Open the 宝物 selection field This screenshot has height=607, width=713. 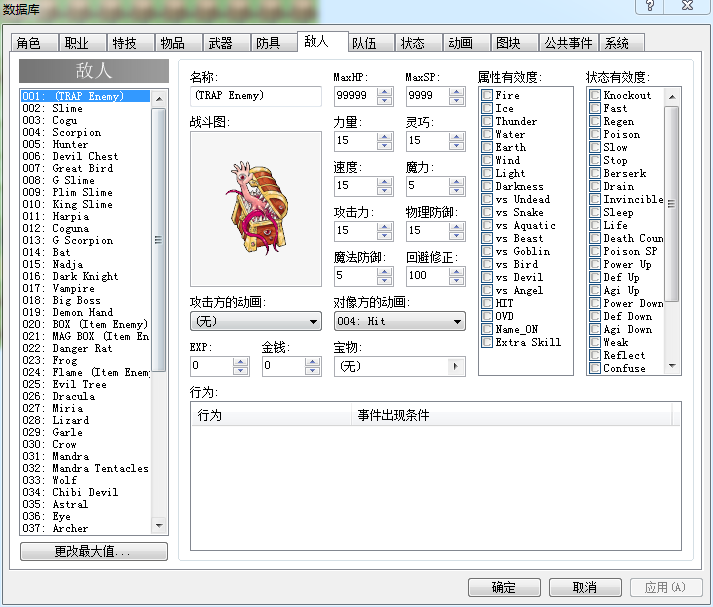coord(399,366)
